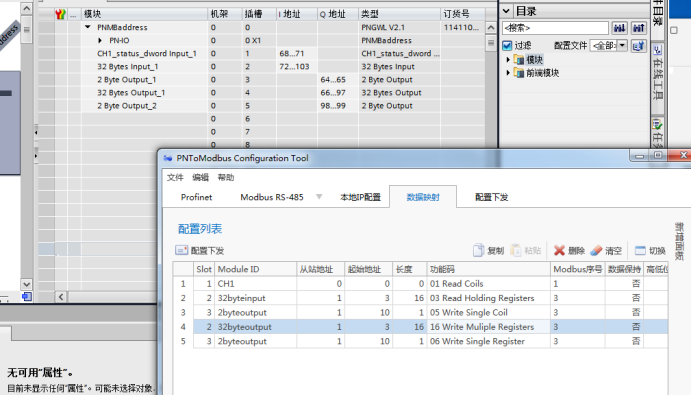The image size is (692, 395).
Task: Open the 帮助 menu
Action: [x=226, y=177]
